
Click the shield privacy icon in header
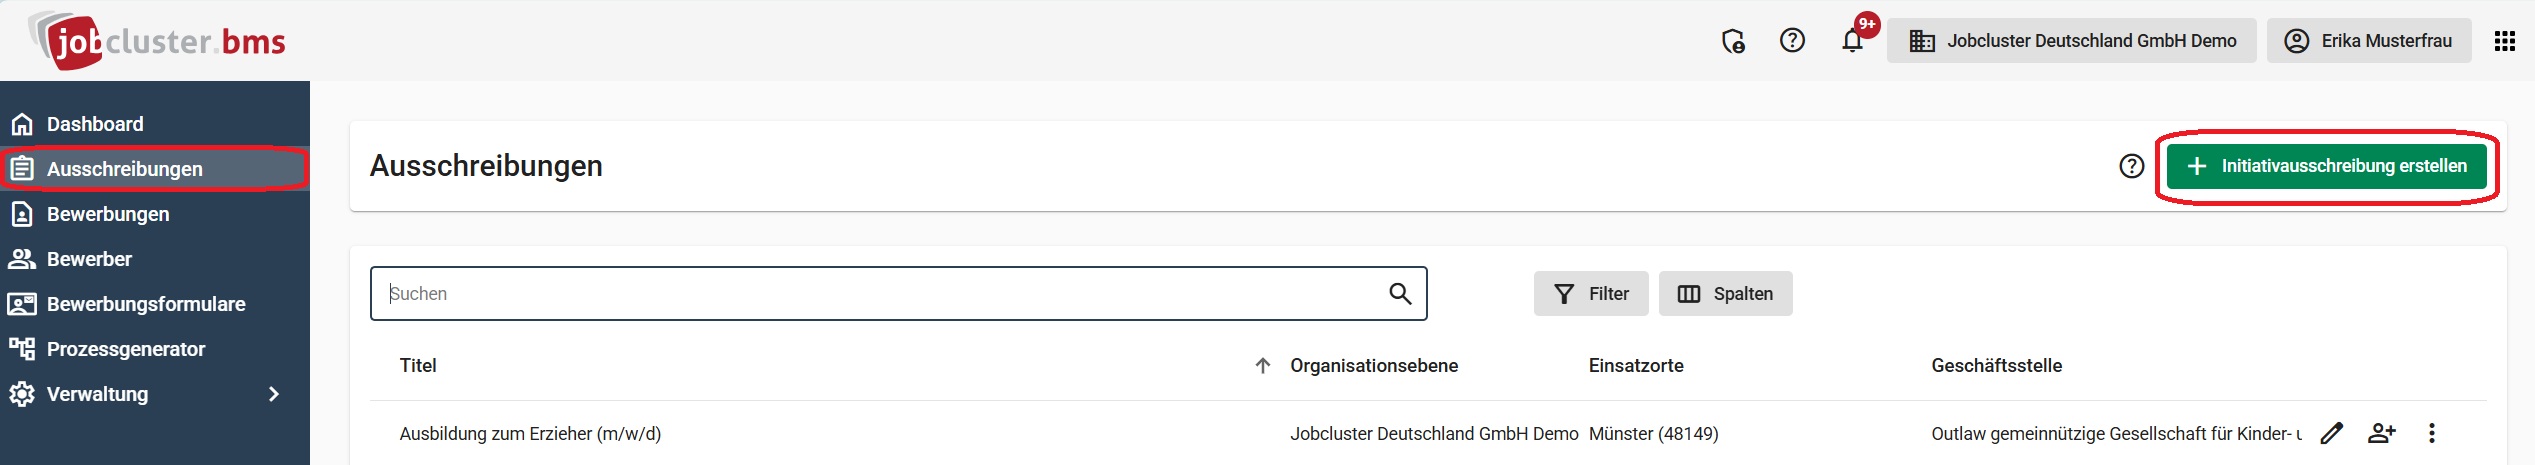[x=1733, y=41]
